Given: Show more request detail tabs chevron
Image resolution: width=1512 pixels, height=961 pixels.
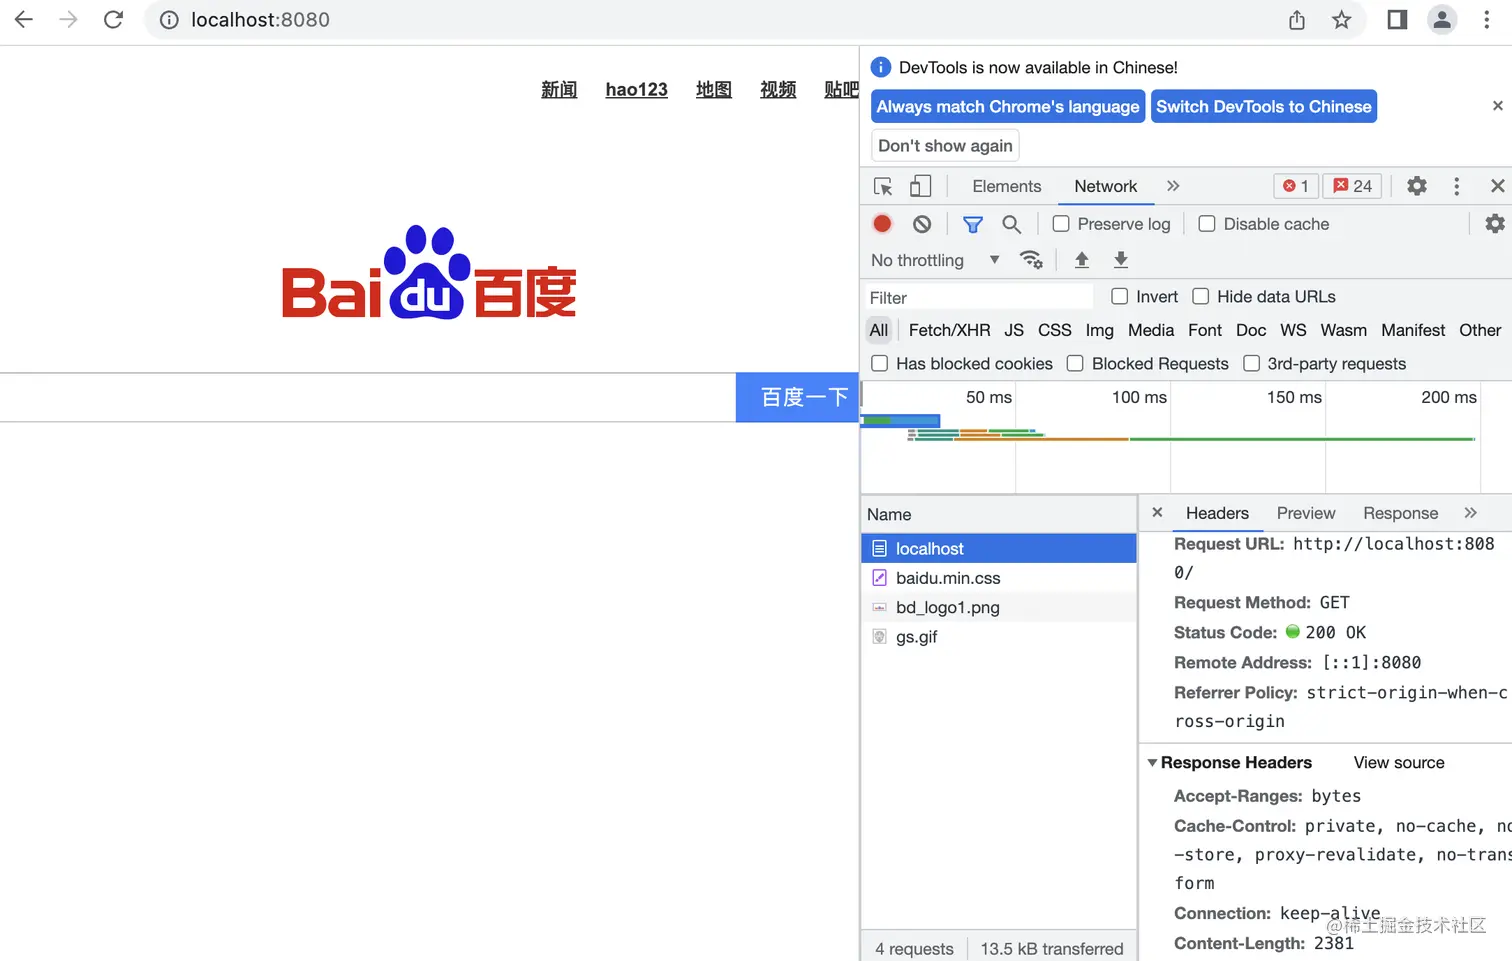Looking at the screenshot, I should click(x=1470, y=513).
